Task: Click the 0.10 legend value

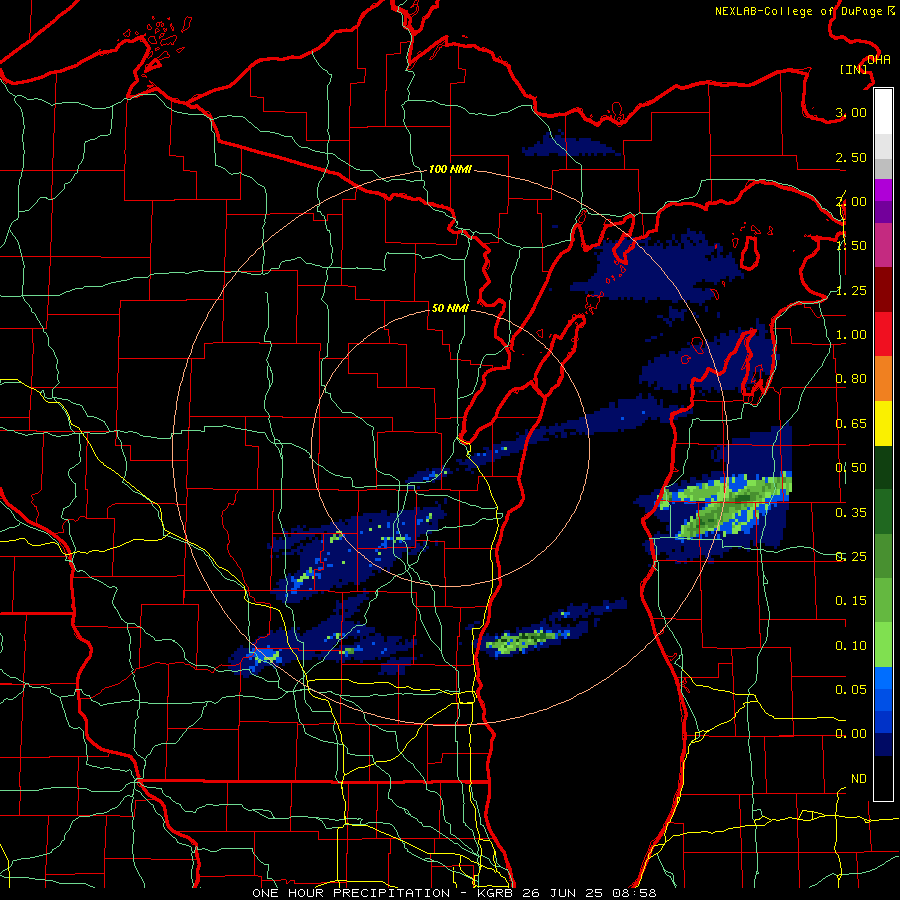Action: coord(851,646)
